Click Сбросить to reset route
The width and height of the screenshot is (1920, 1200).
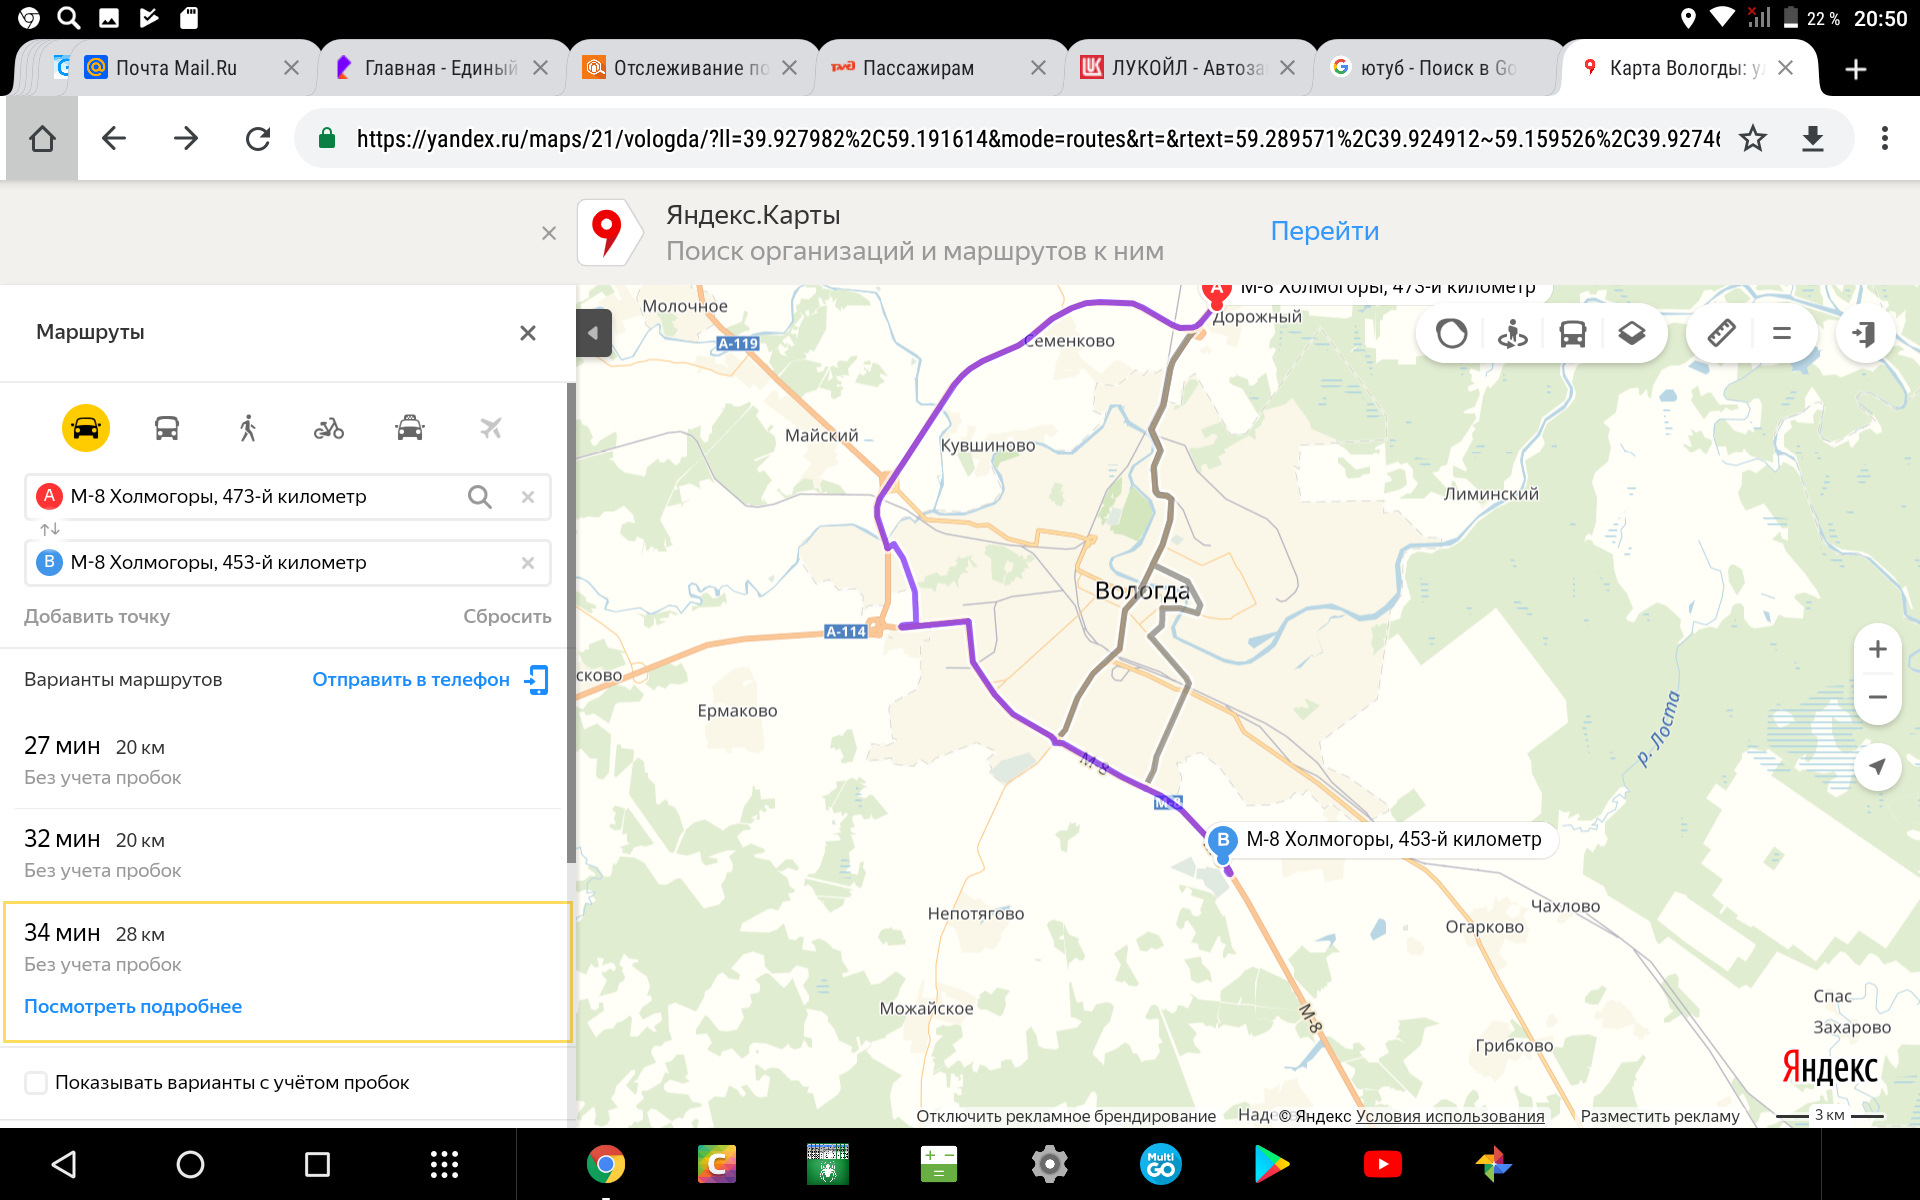(x=507, y=617)
